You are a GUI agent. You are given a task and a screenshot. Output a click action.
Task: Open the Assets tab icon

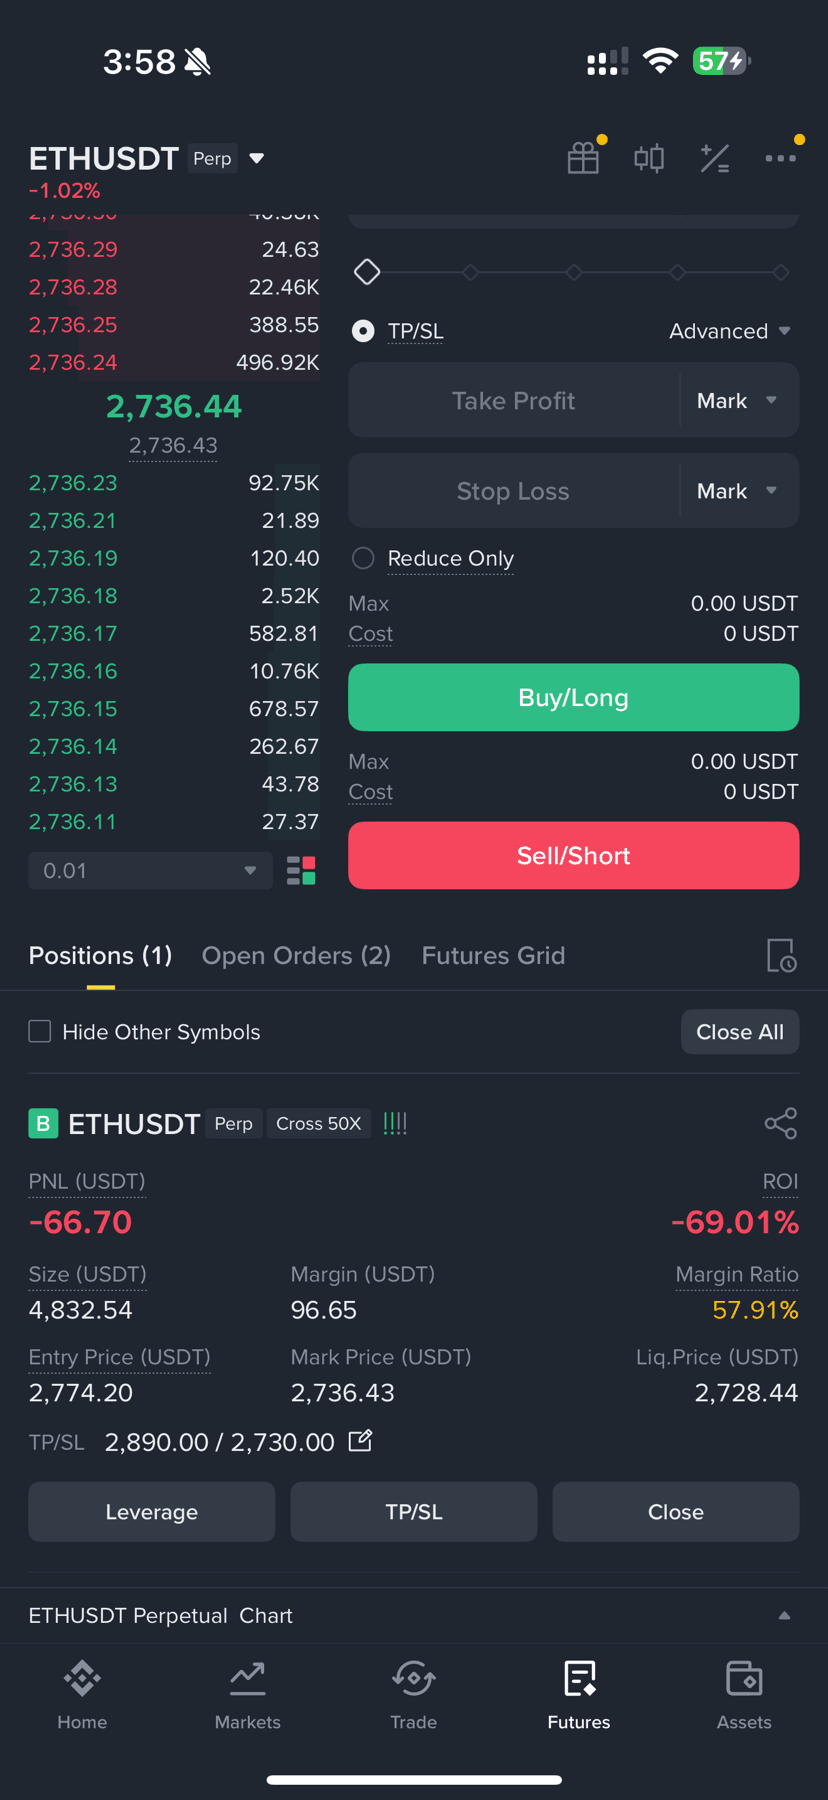point(744,1695)
